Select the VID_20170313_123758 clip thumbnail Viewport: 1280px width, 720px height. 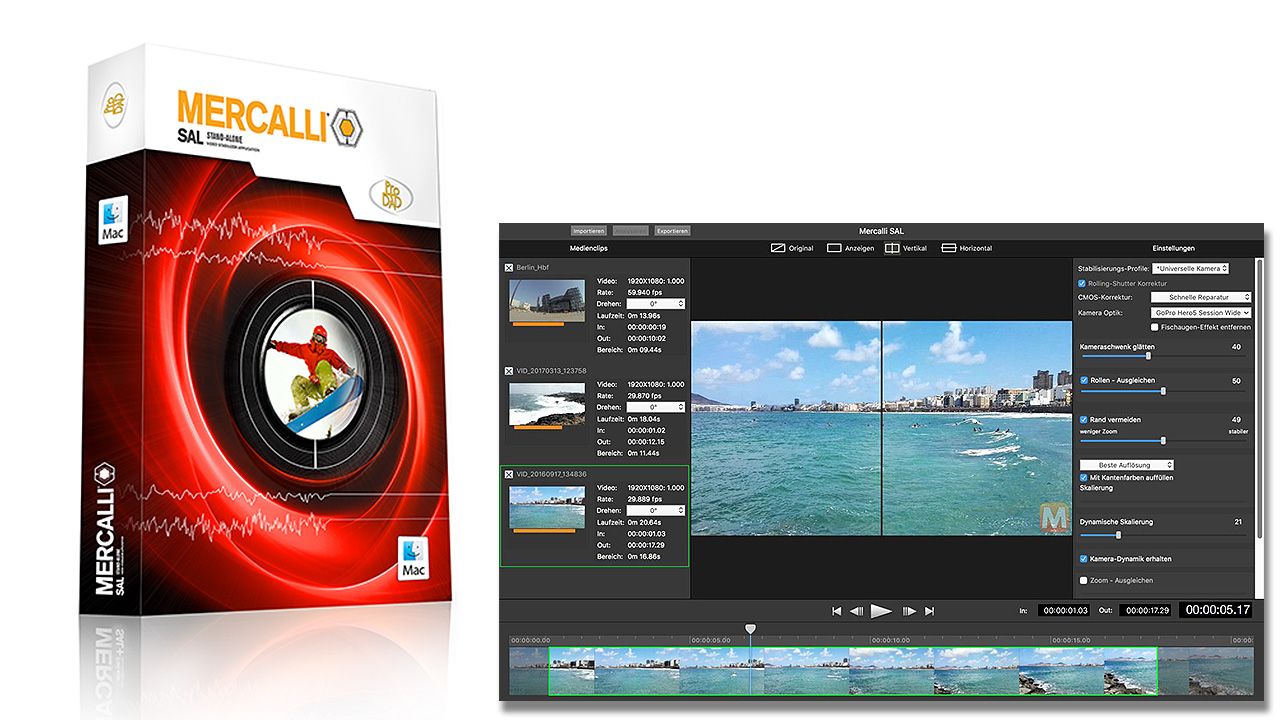(546, 404)
